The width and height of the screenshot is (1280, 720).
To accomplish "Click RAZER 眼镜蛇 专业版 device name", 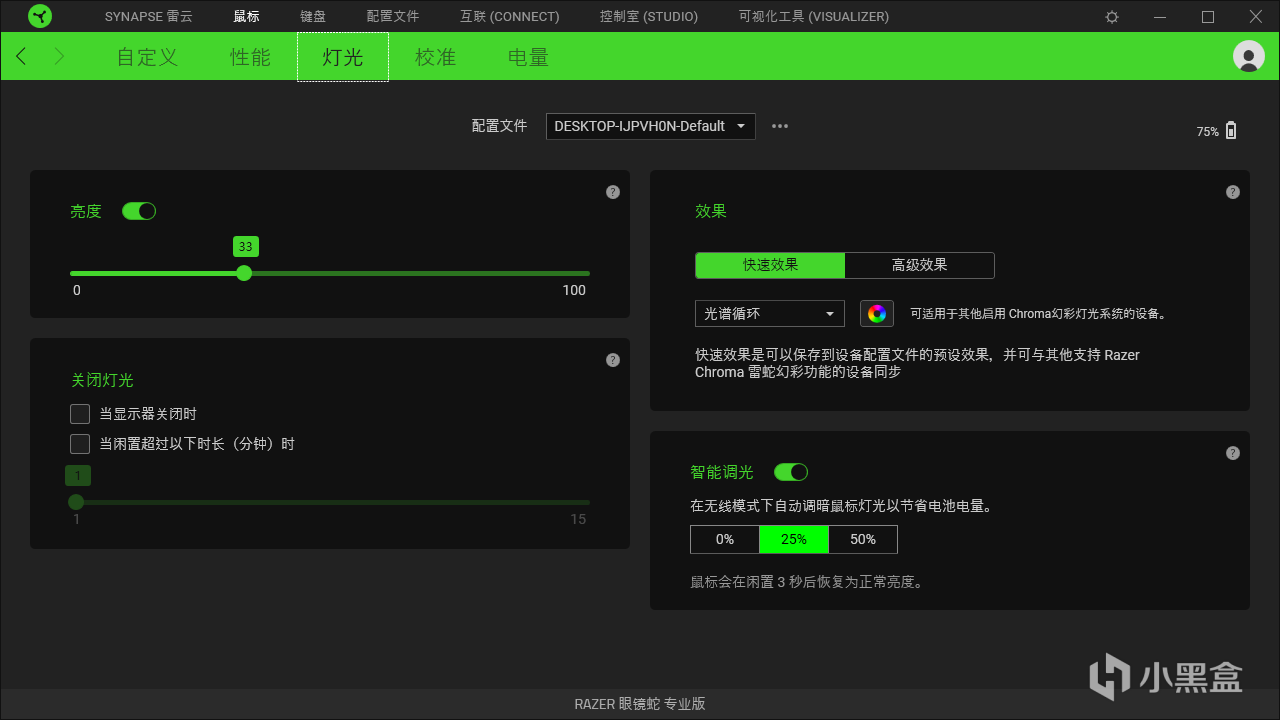I will [640, 704].
